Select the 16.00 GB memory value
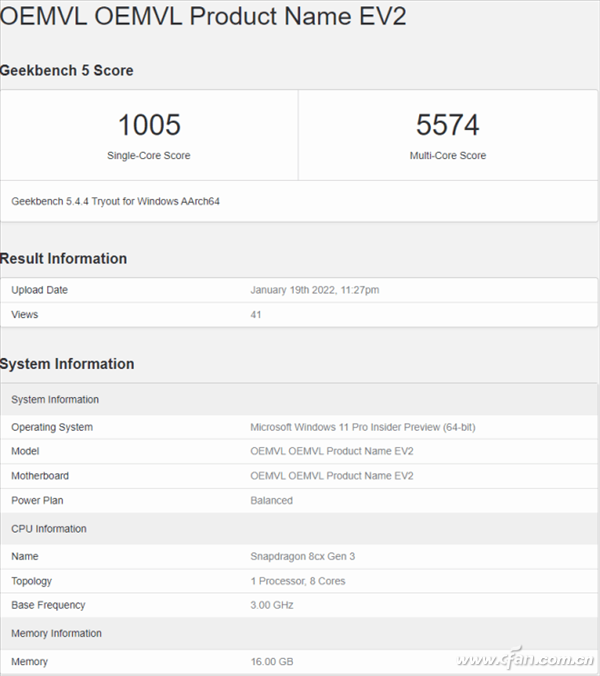The height and width of the screenshot is (676, 600). [x=270, y=662]
